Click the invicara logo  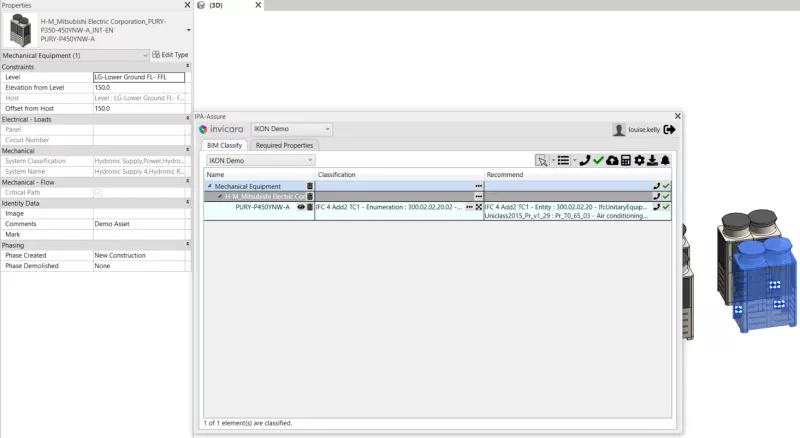[x=221, y=129]
